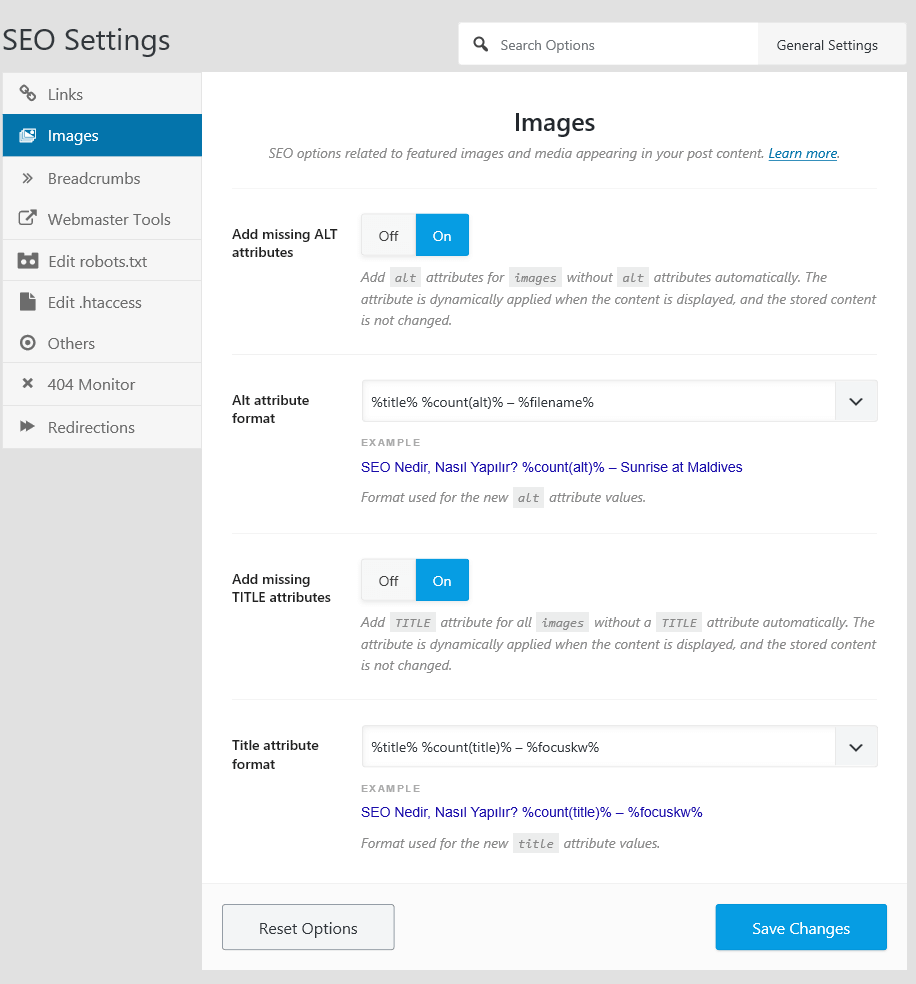Screen dimensions: 916x984
Task: Click the Reset Options button
Action: click(308, 928)
